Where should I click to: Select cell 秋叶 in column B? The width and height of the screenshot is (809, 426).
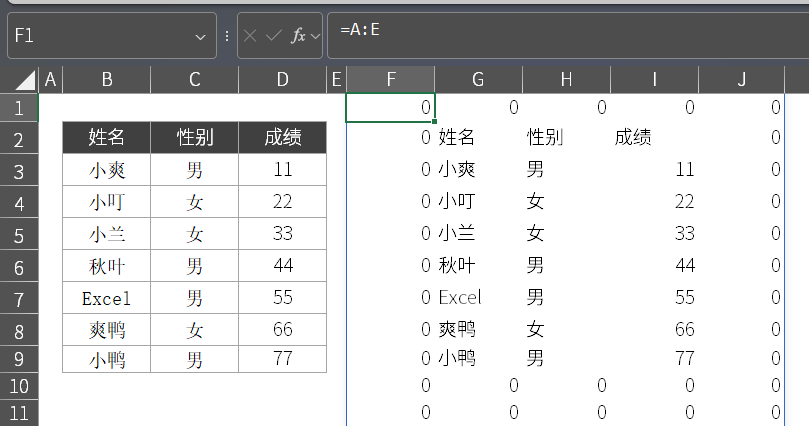(x=107, y=266)
